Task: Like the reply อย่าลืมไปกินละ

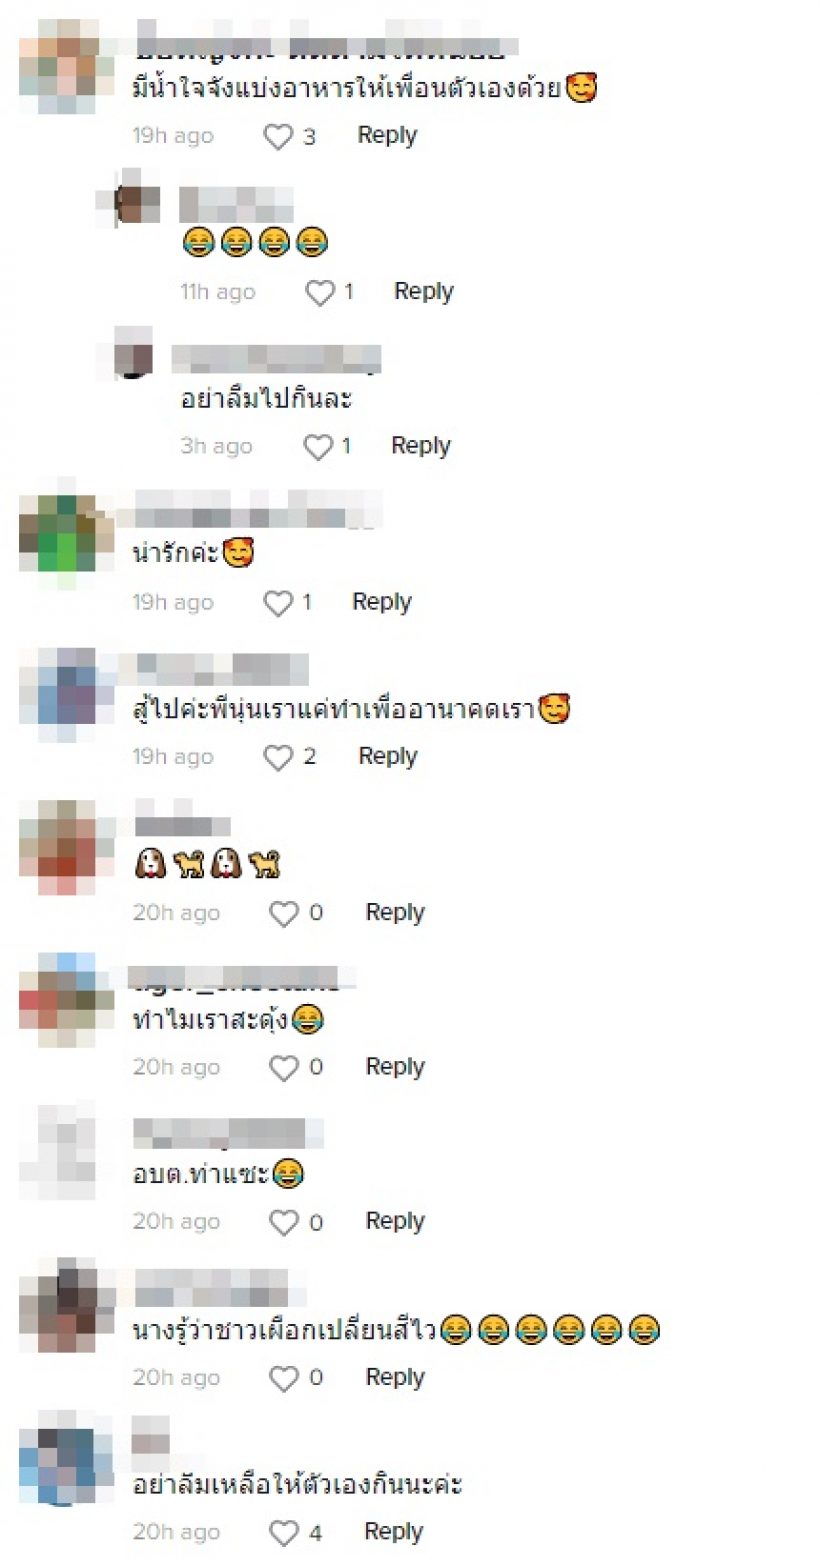Action: click(318, 447)
